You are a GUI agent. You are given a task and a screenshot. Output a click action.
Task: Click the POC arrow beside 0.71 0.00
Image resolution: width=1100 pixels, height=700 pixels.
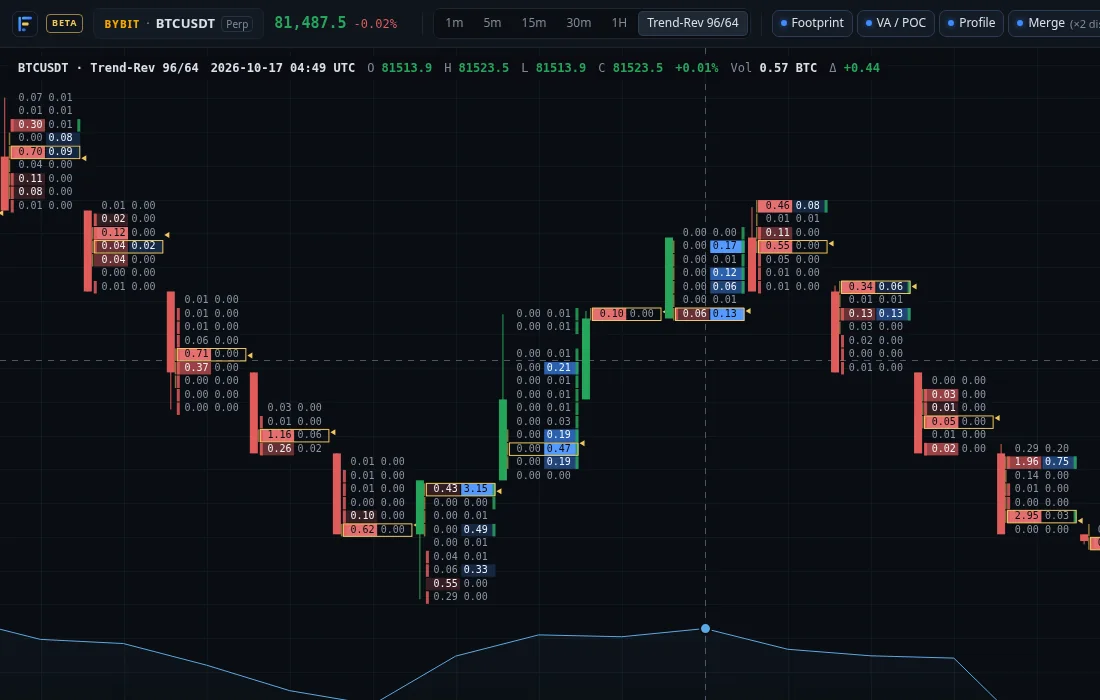click(250, 355)
